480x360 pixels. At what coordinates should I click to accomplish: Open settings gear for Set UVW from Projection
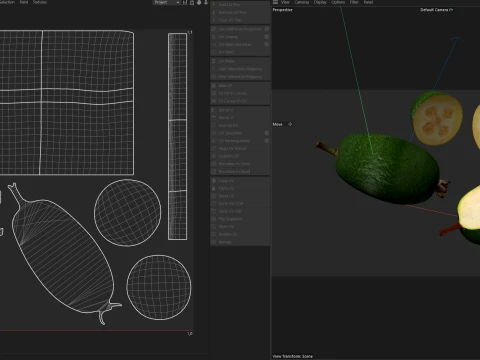click(x=267, y=29)
